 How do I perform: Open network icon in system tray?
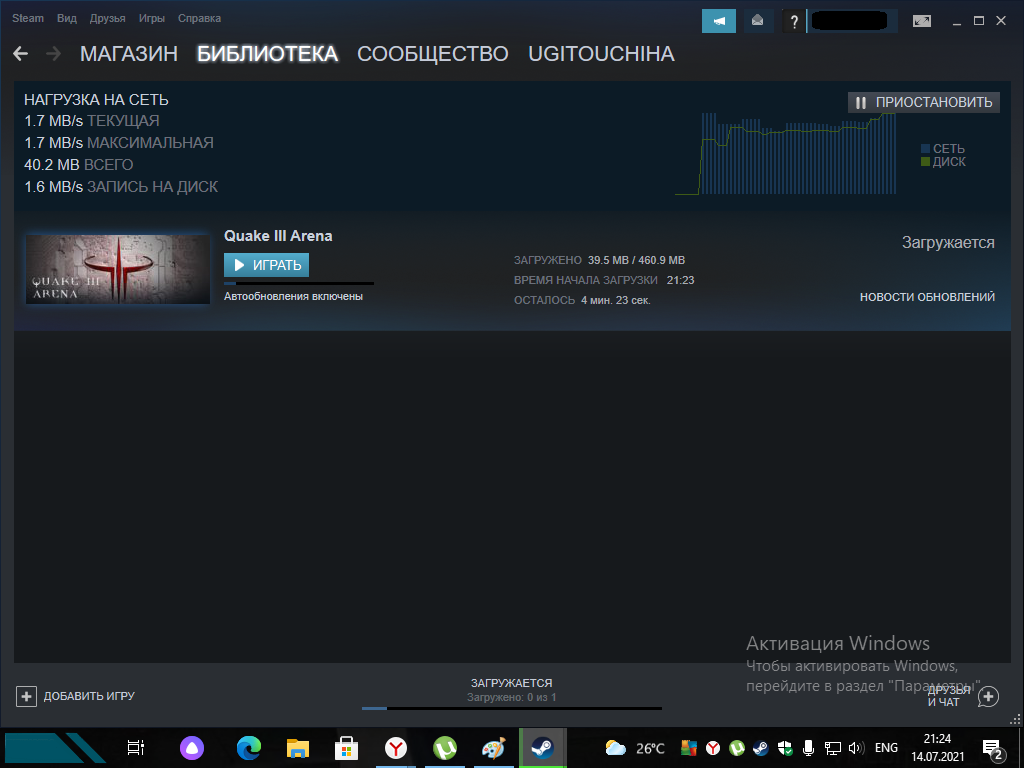(x=833, y=748)
